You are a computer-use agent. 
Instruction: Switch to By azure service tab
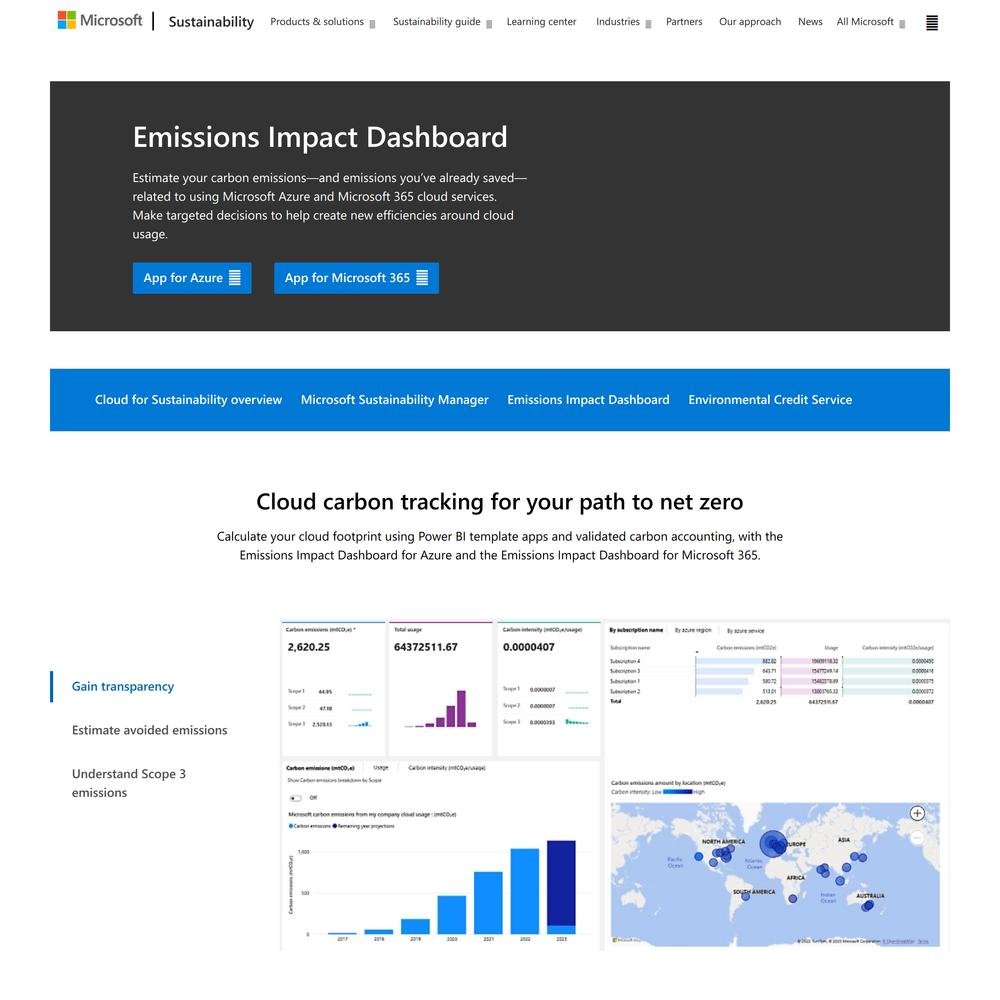tap(746, 631)
